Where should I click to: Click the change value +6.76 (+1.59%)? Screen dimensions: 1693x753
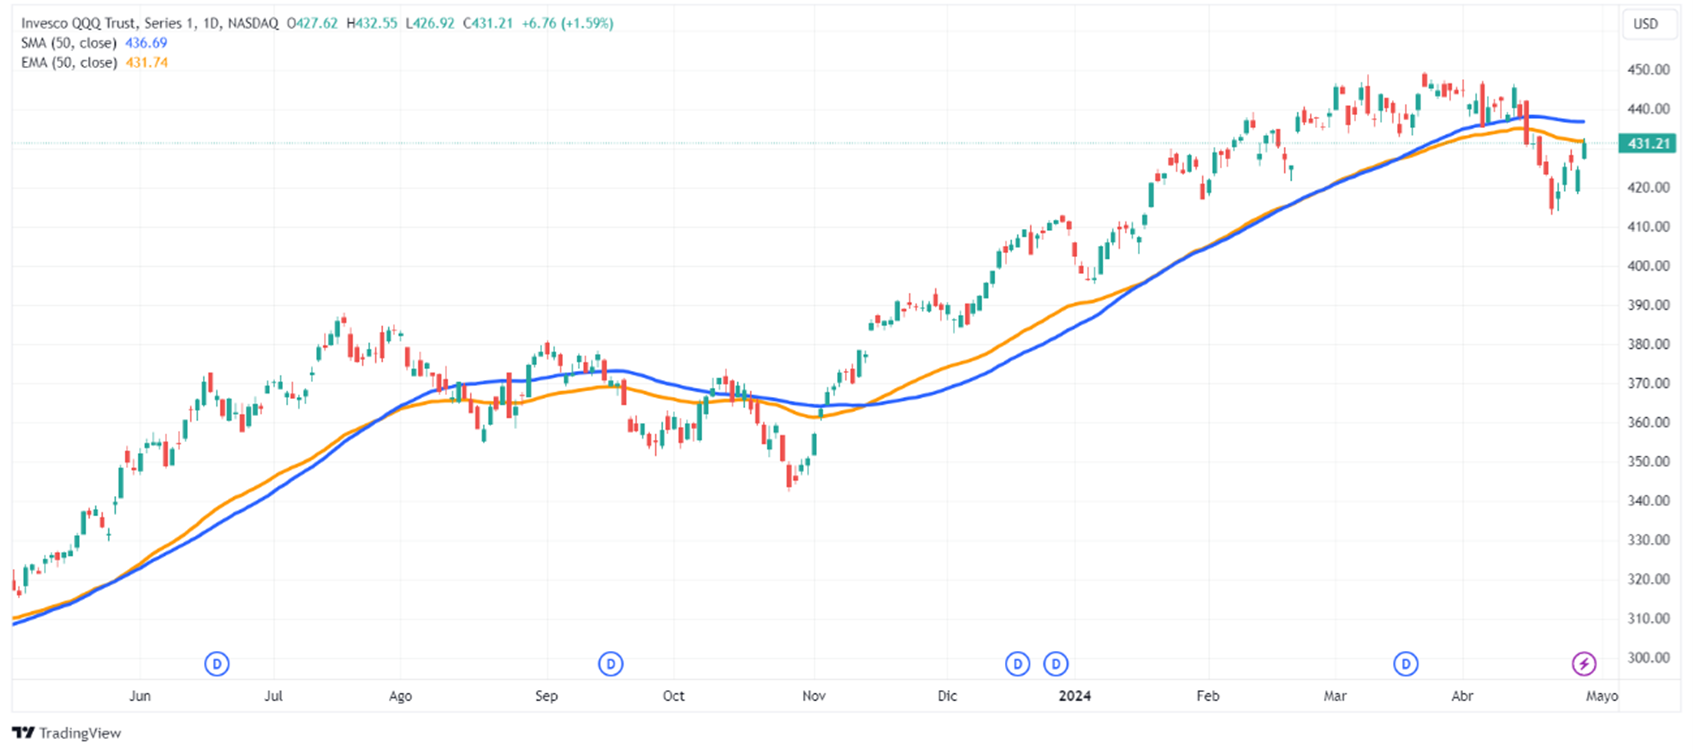click(567, 23)
